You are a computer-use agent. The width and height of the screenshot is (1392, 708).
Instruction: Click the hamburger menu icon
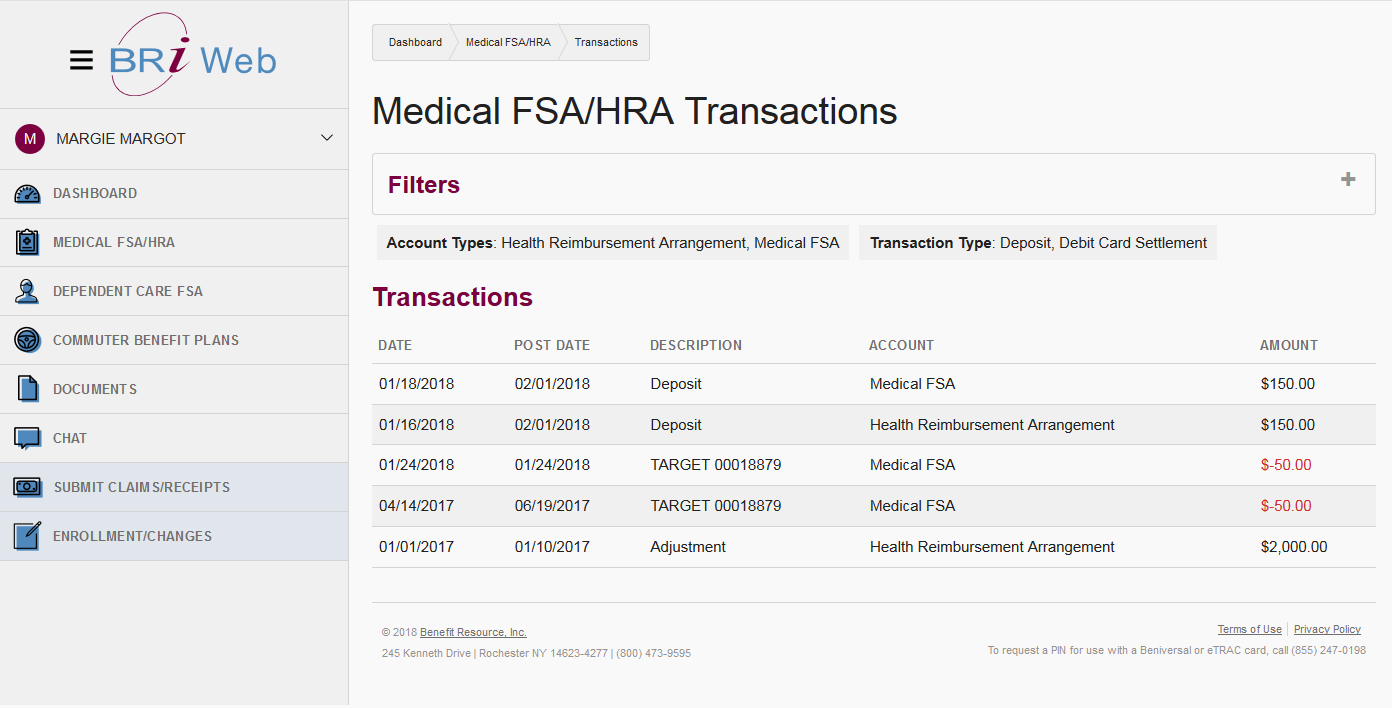tap(81, 60)
